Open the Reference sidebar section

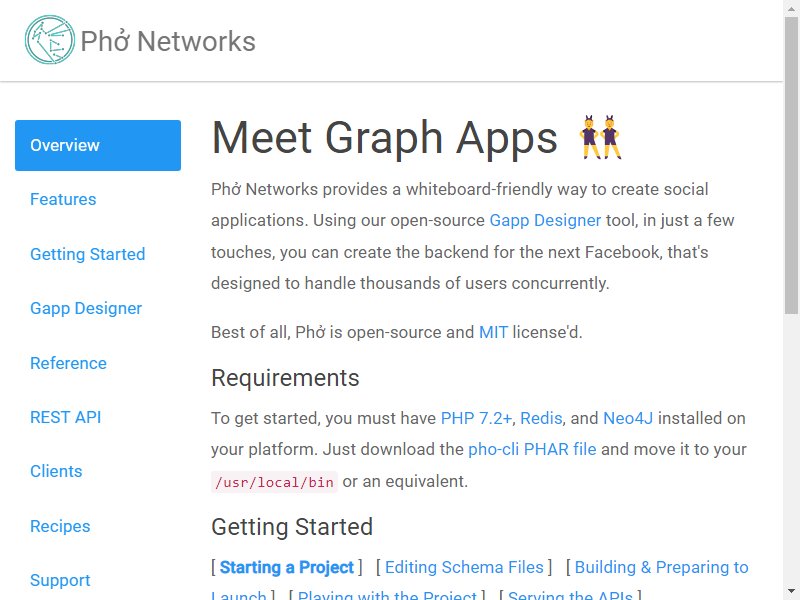(68, 363)
